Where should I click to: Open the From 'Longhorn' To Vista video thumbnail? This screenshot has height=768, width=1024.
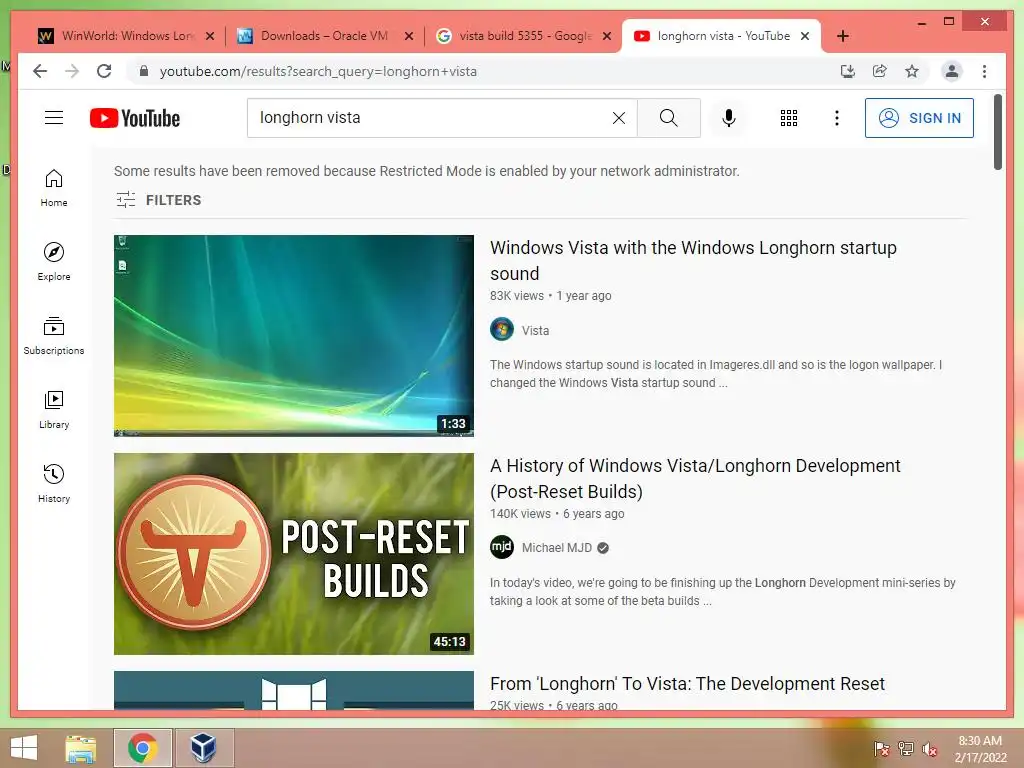point(294,690)
